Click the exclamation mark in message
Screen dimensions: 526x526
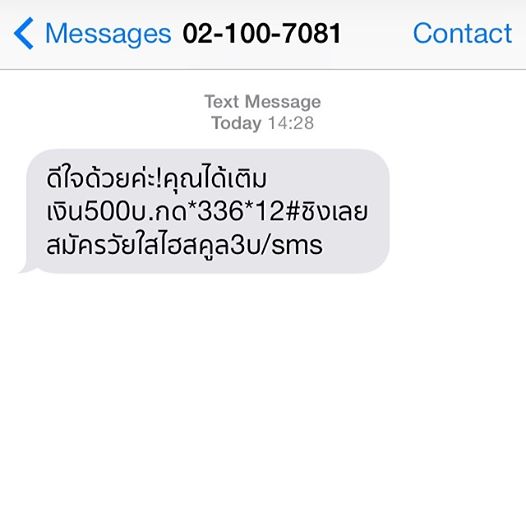[160, 179]
